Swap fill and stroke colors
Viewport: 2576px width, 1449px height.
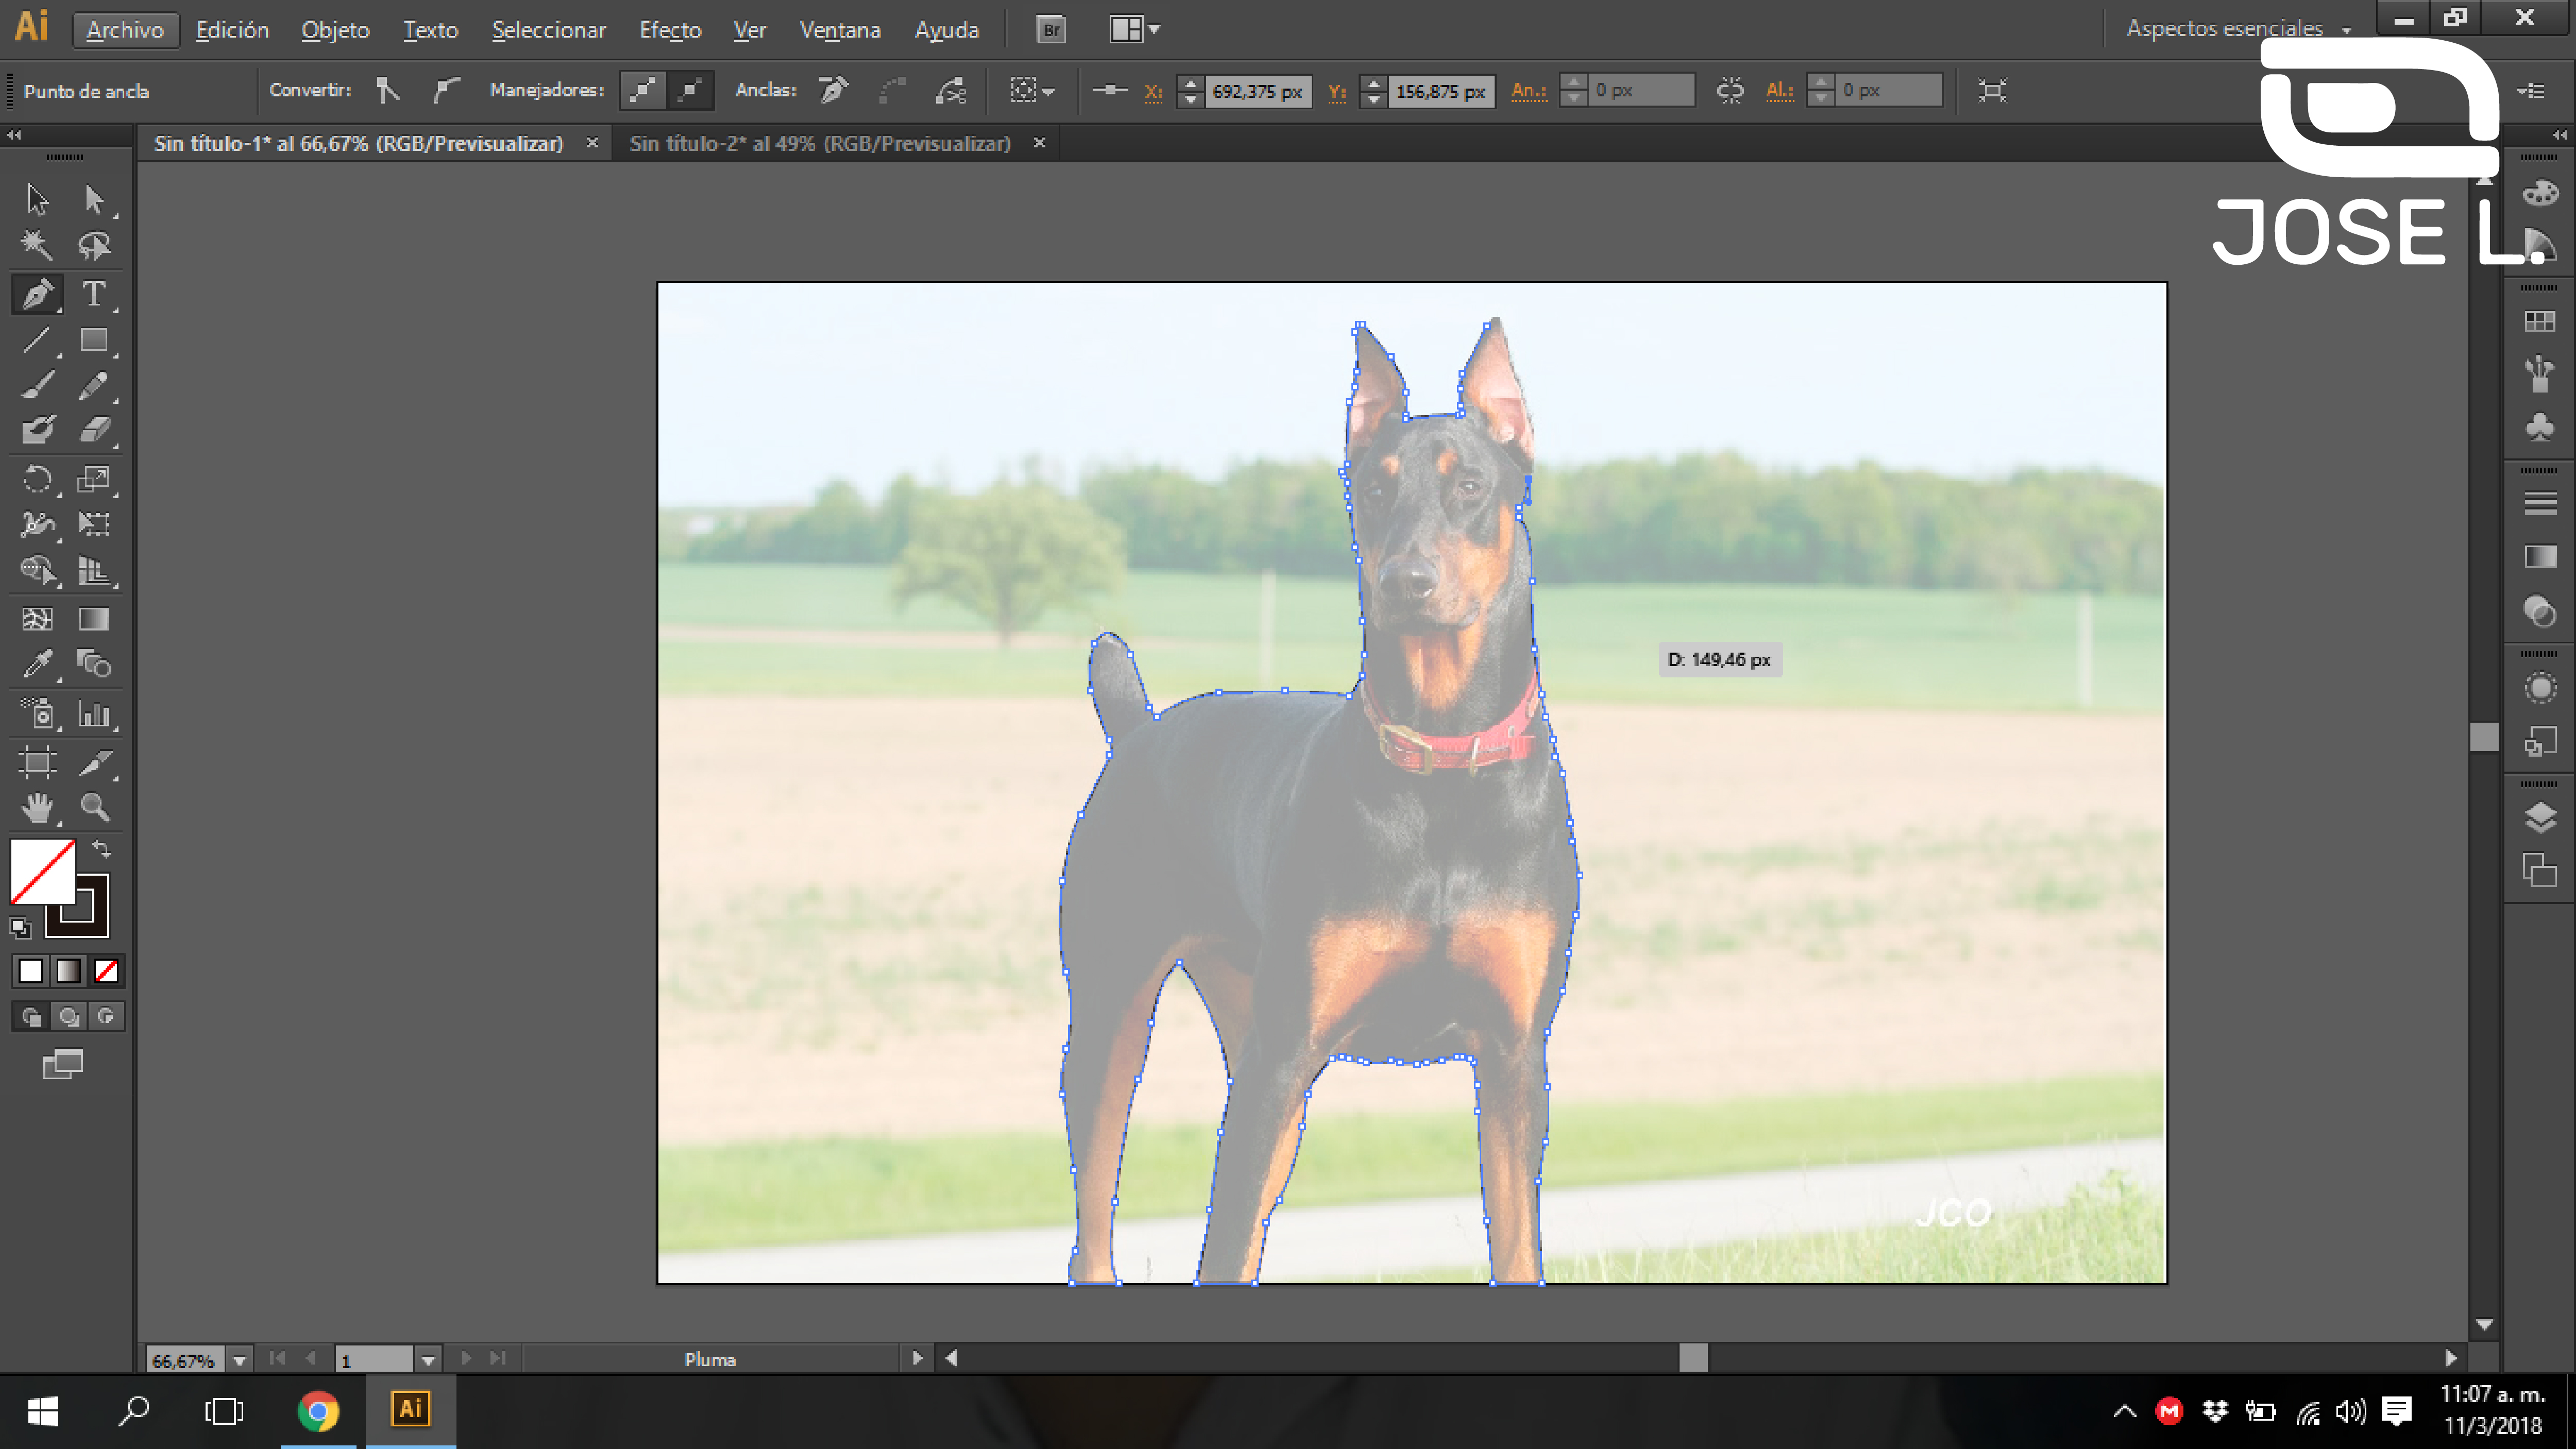click(x=101, y=850)
